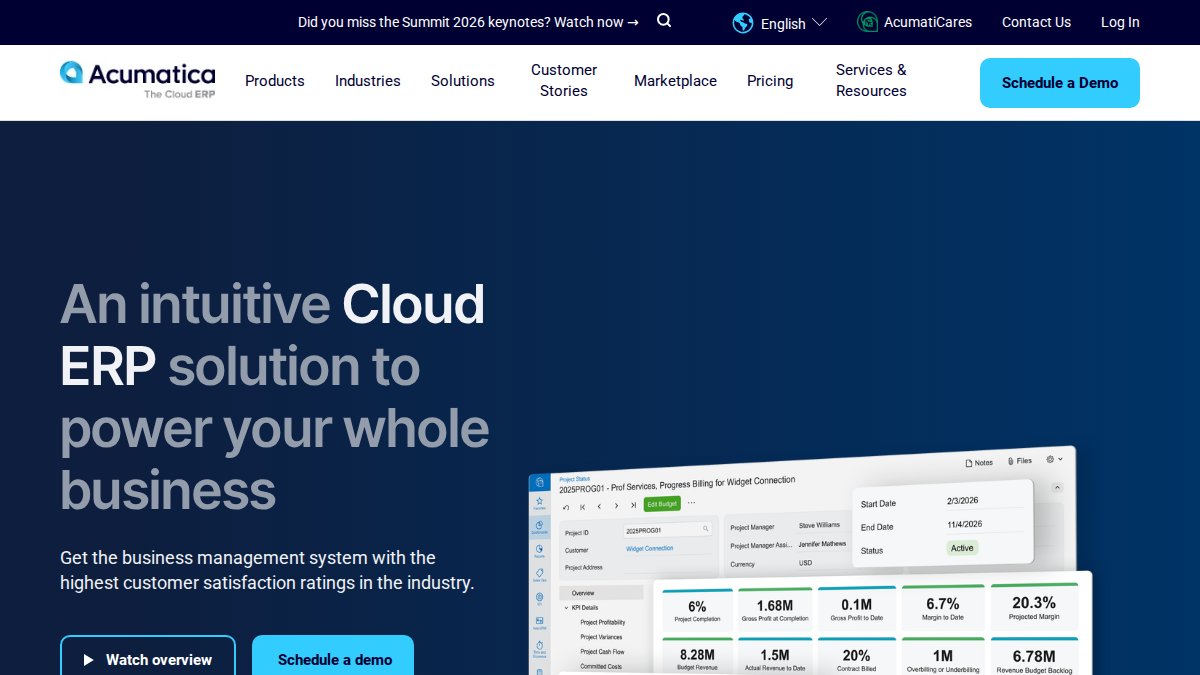The height and width of the screenshot is (675, 1200).
Task: Click the 1.68M Gross Profit at Completion card
Action: click(775, 608)
